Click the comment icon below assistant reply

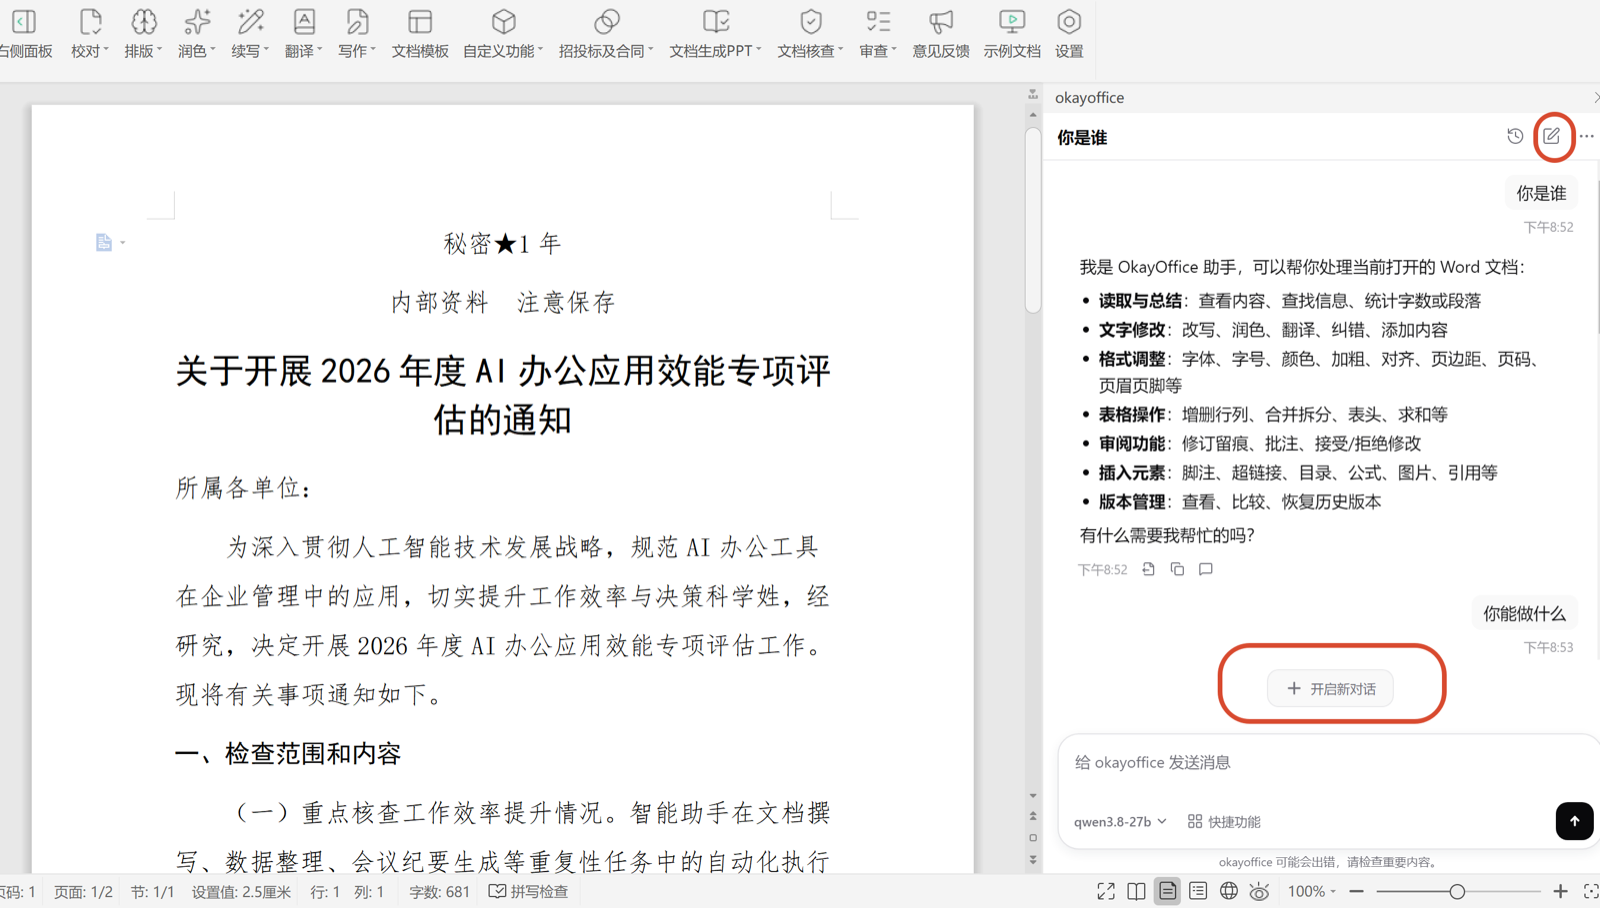(1206, 569)
